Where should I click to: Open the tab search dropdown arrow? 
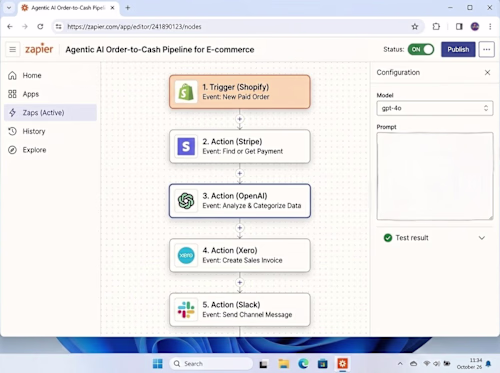point(9,7)
